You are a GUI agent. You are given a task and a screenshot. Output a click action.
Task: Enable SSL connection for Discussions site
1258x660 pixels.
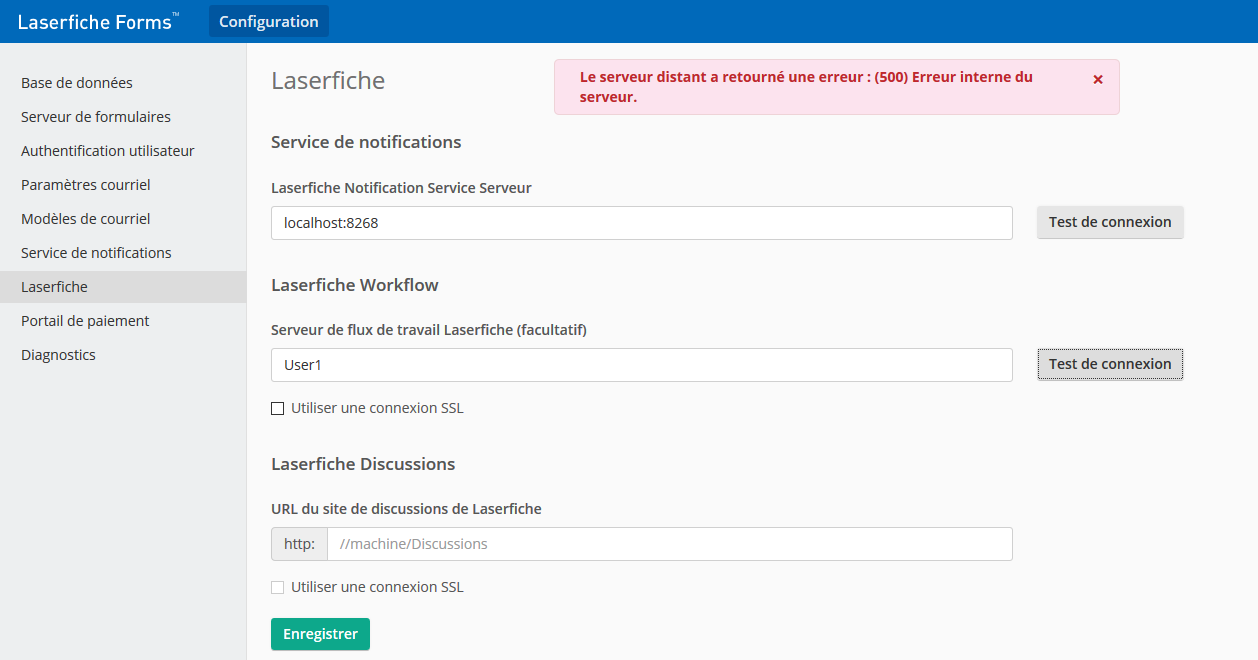click(x=278, y=587)
